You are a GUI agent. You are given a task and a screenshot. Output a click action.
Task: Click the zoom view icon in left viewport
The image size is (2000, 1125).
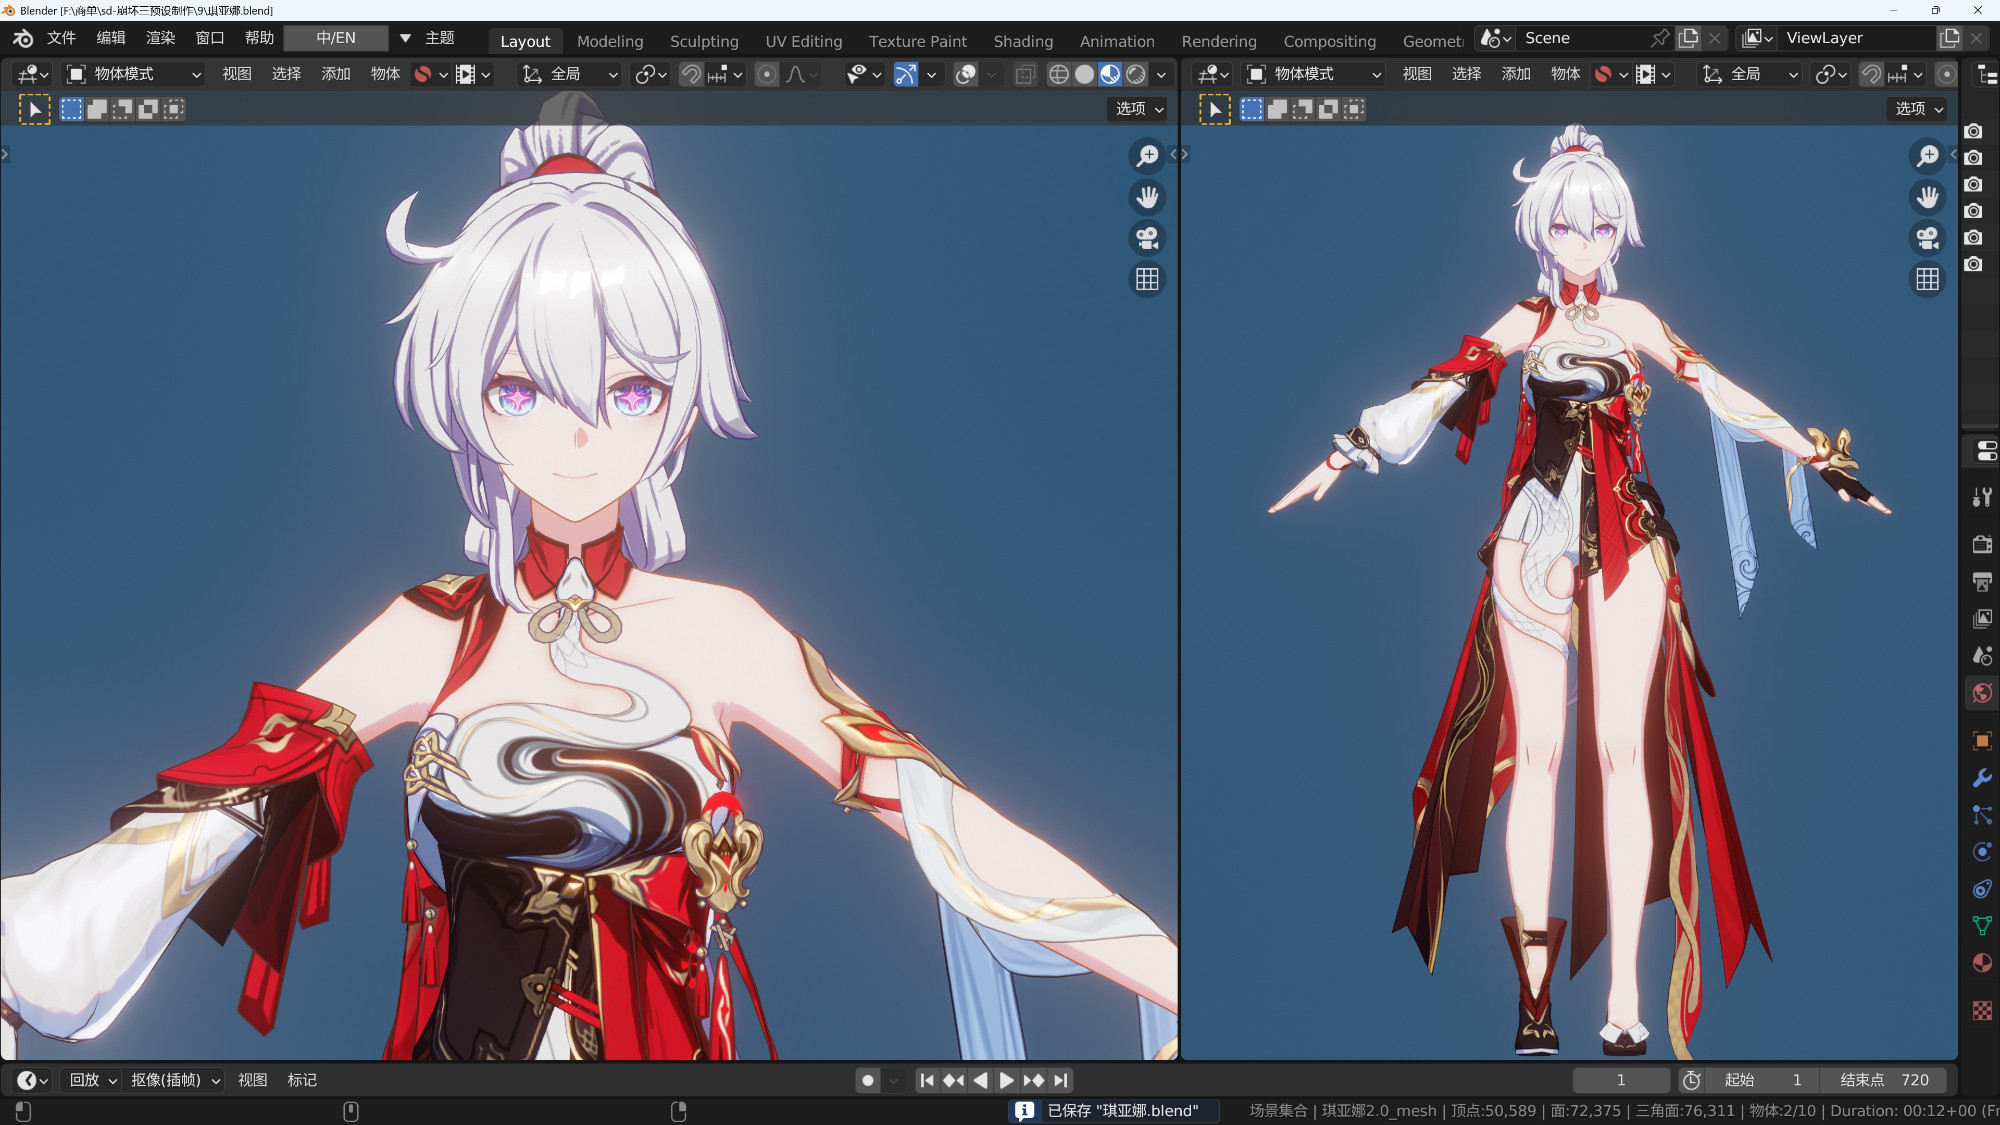(1147, 156)
